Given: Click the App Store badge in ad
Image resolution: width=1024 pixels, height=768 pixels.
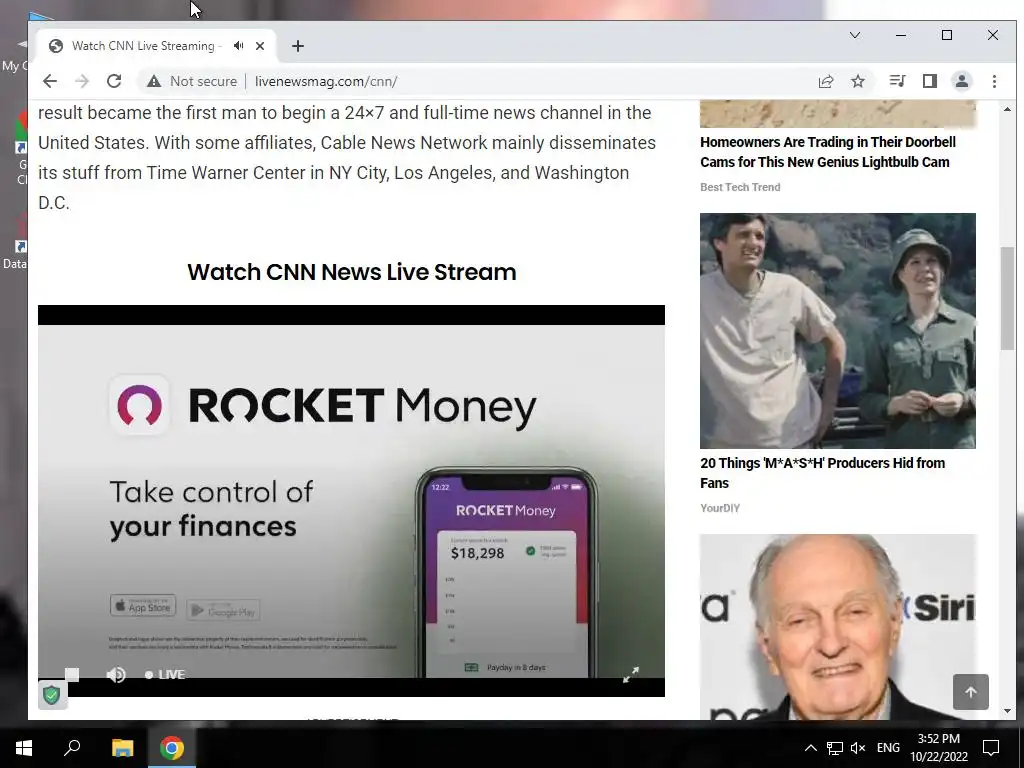Looking at the screenshot, I should pyautogui.click(x=143, y=605).
